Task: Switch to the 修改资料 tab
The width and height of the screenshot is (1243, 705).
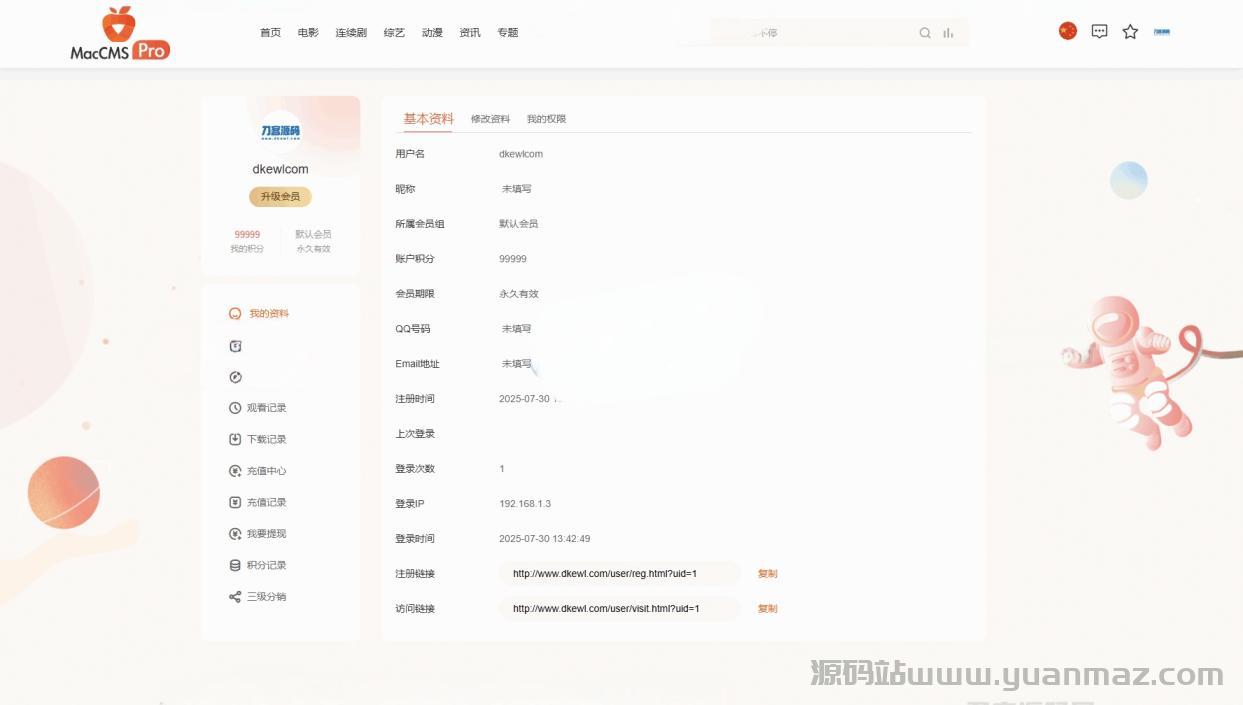Action: (x=490, y=119)
